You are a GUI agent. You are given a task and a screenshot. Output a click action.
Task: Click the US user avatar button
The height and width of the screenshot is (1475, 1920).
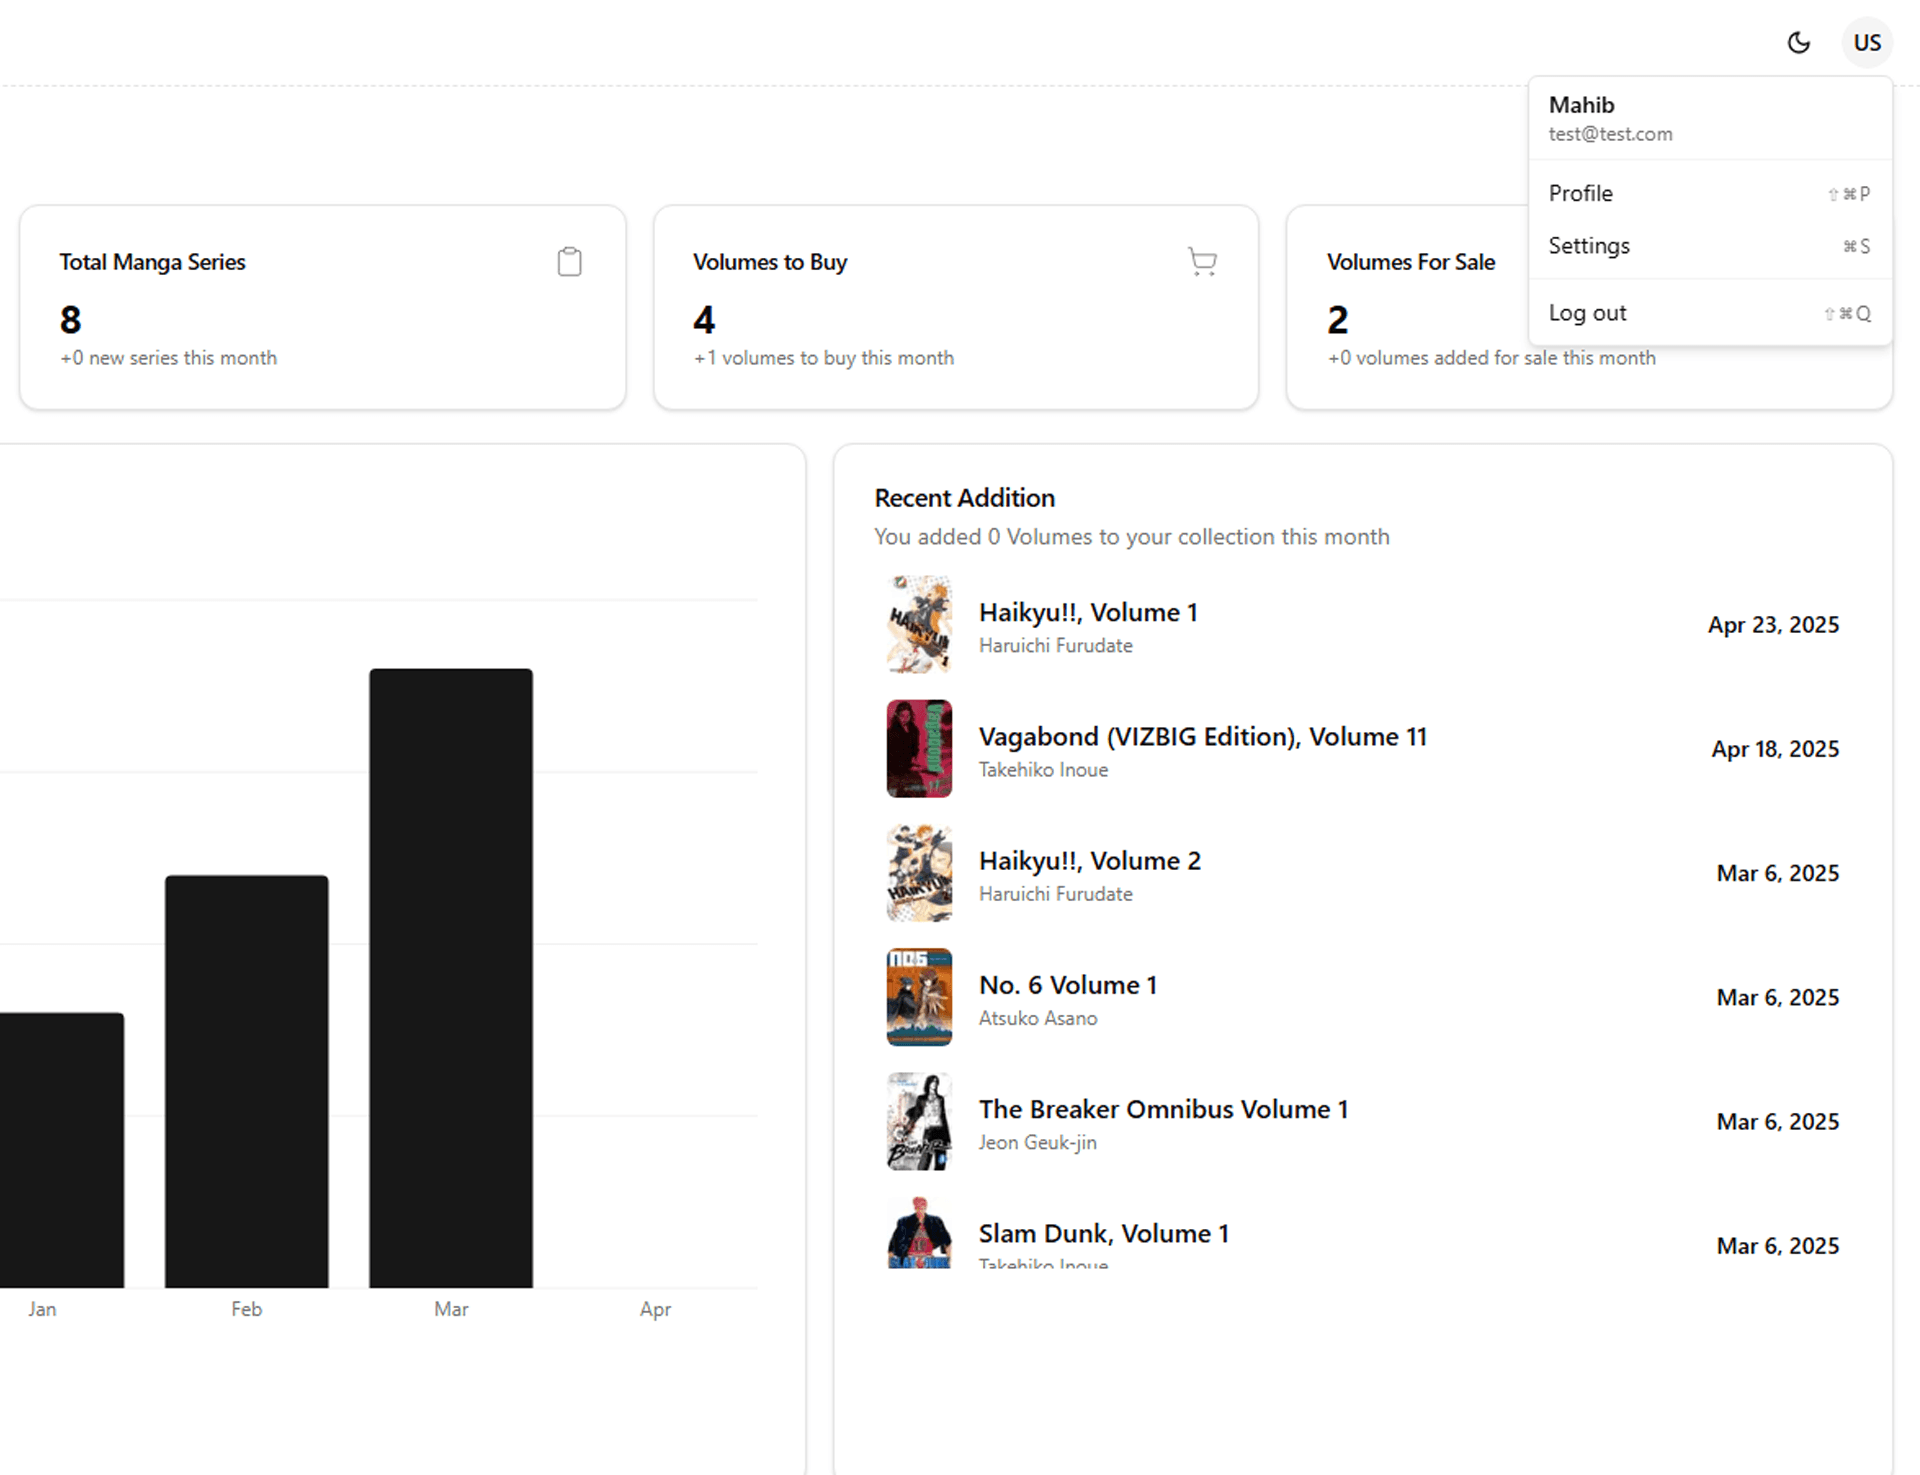[1867, 42]
